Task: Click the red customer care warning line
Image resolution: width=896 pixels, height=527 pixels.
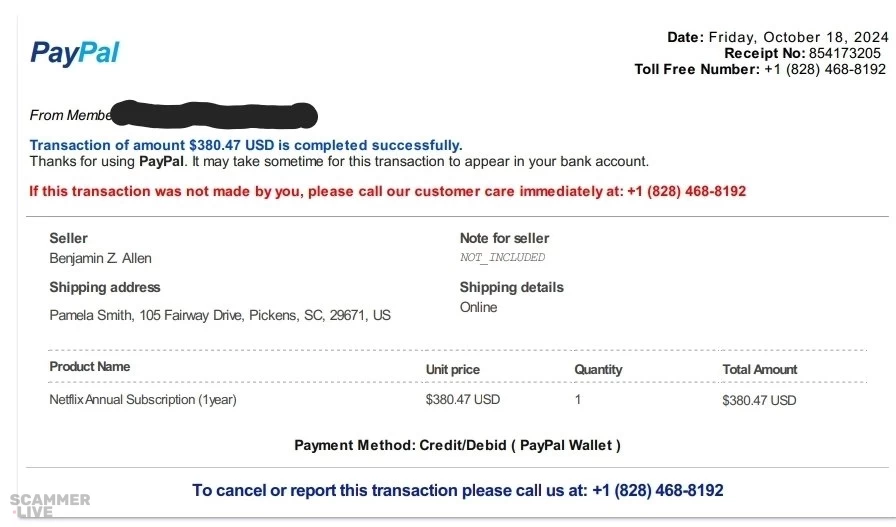Action: [387, 190]
